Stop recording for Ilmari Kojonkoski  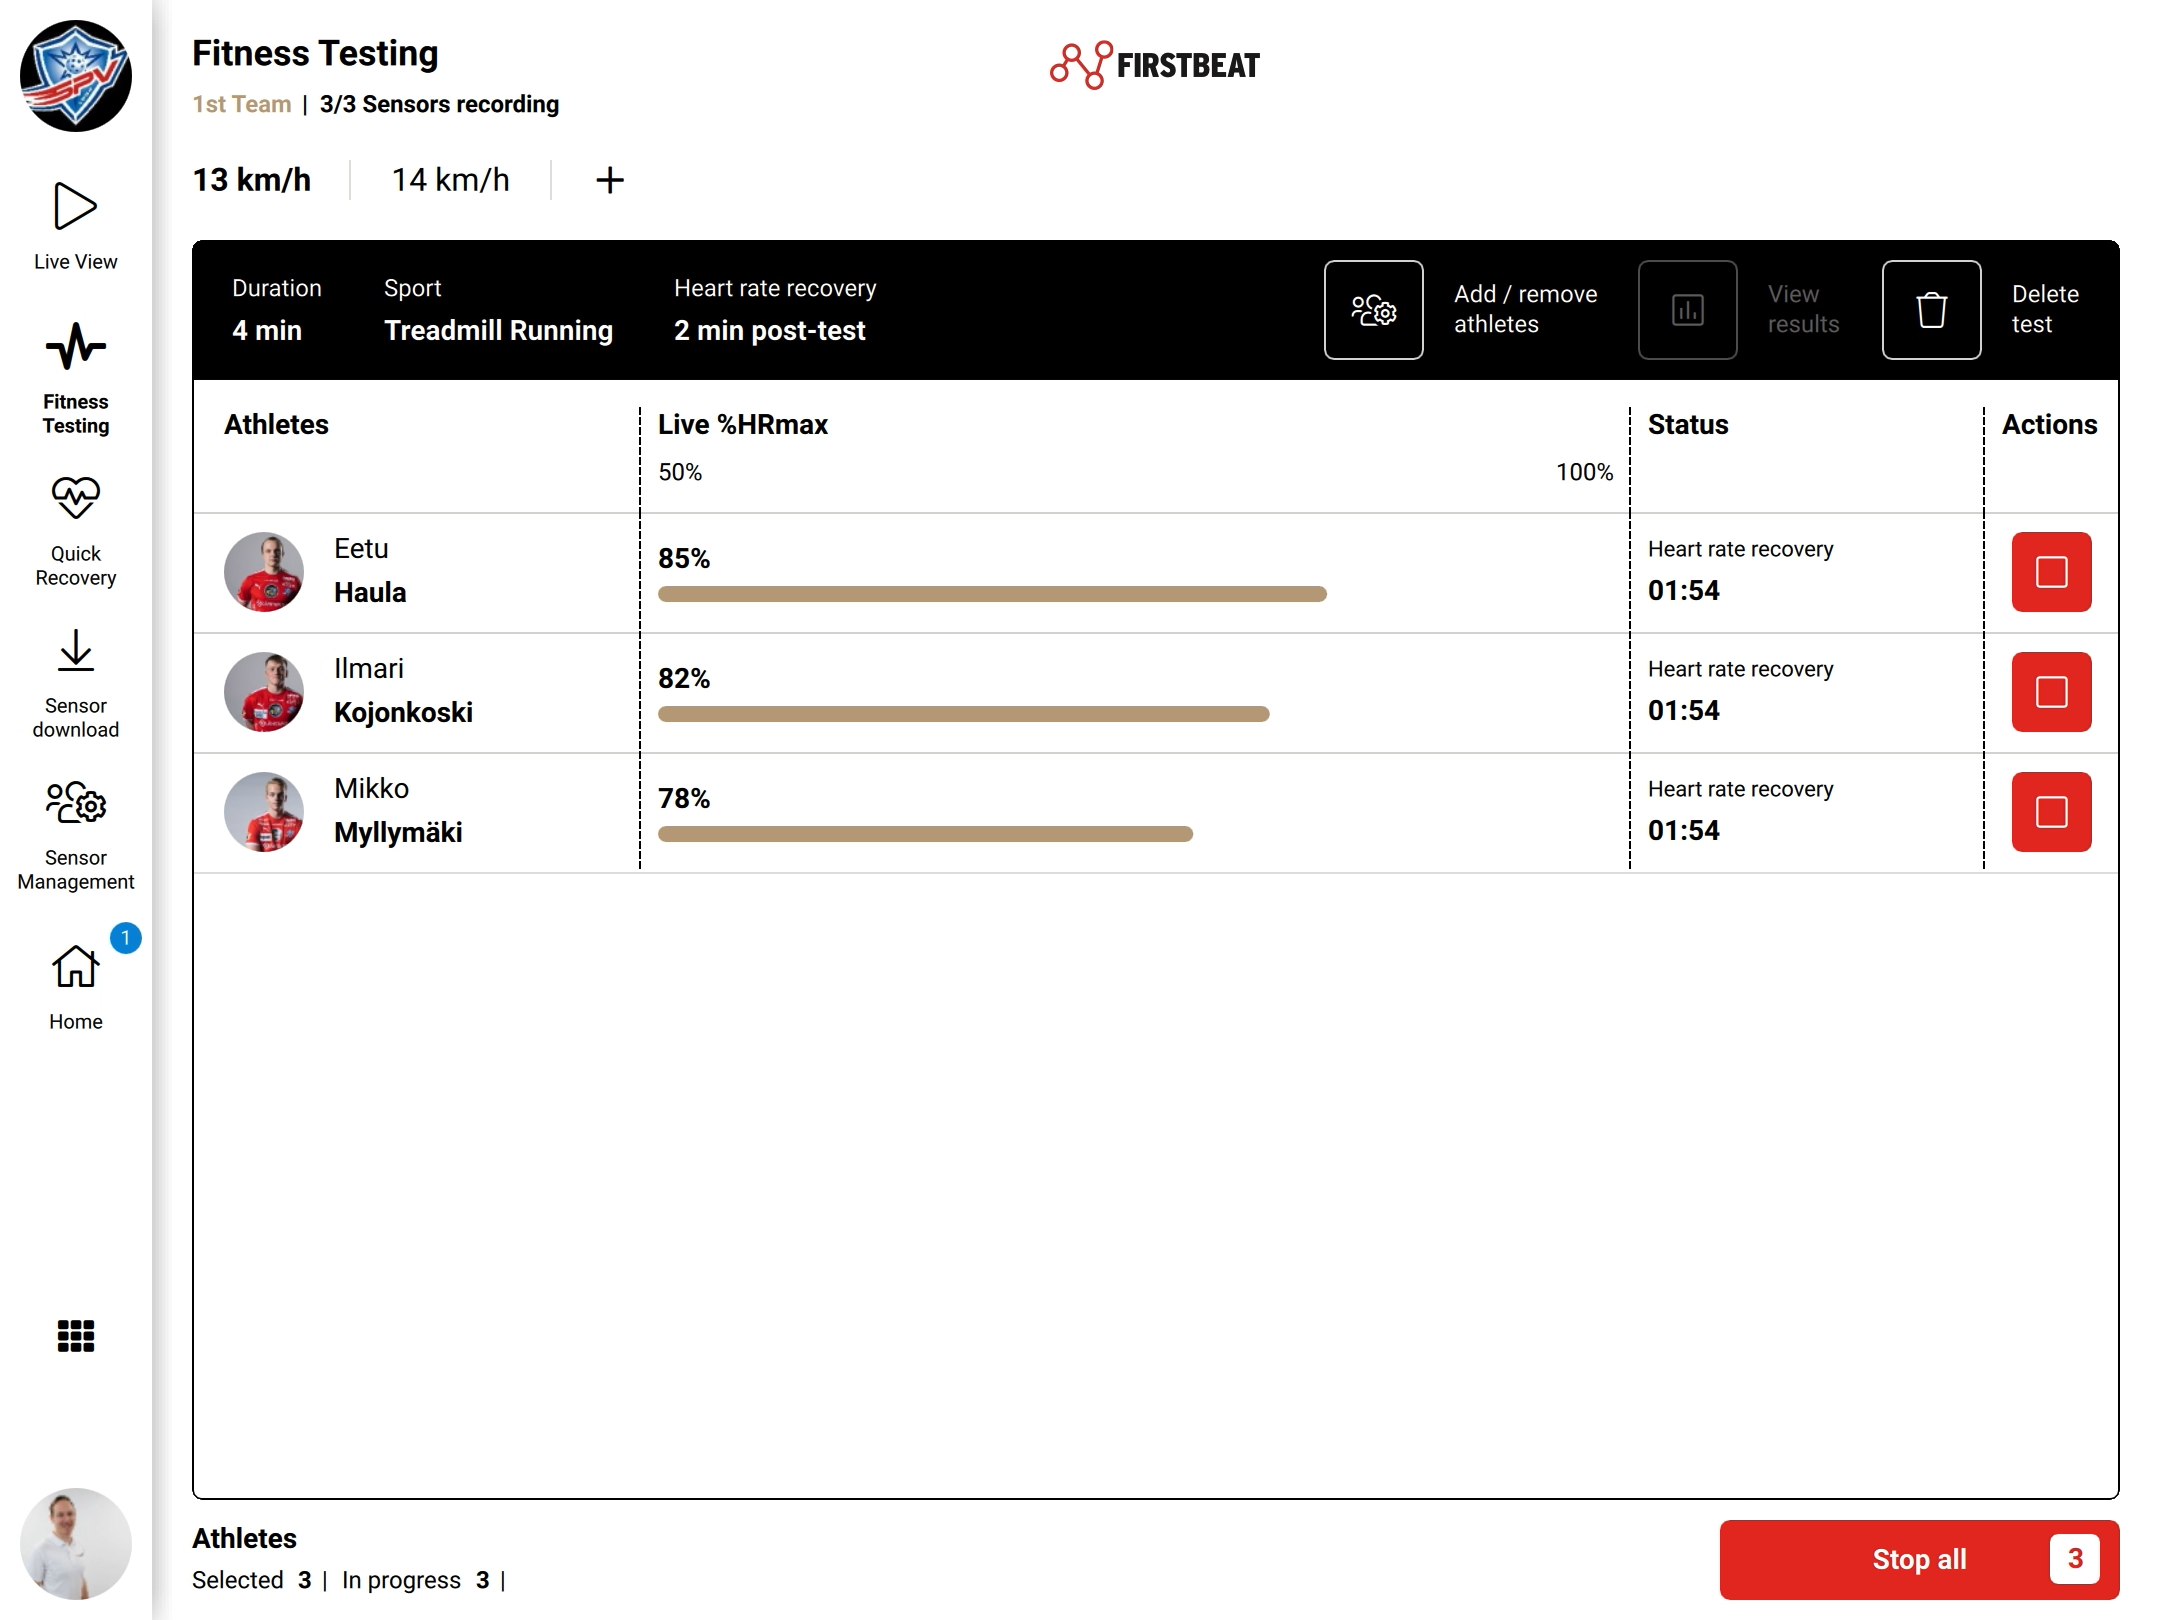[2051, 692]
